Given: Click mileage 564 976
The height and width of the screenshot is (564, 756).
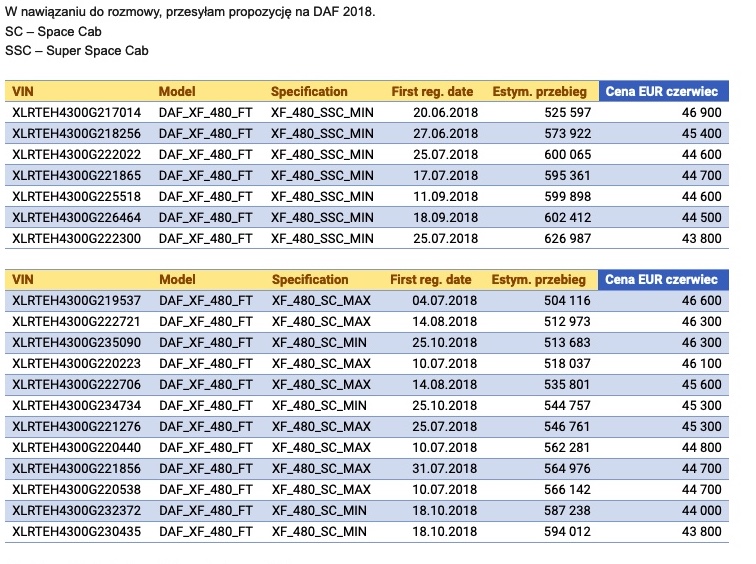Looking at the screenshot, I should pos(567,469).
